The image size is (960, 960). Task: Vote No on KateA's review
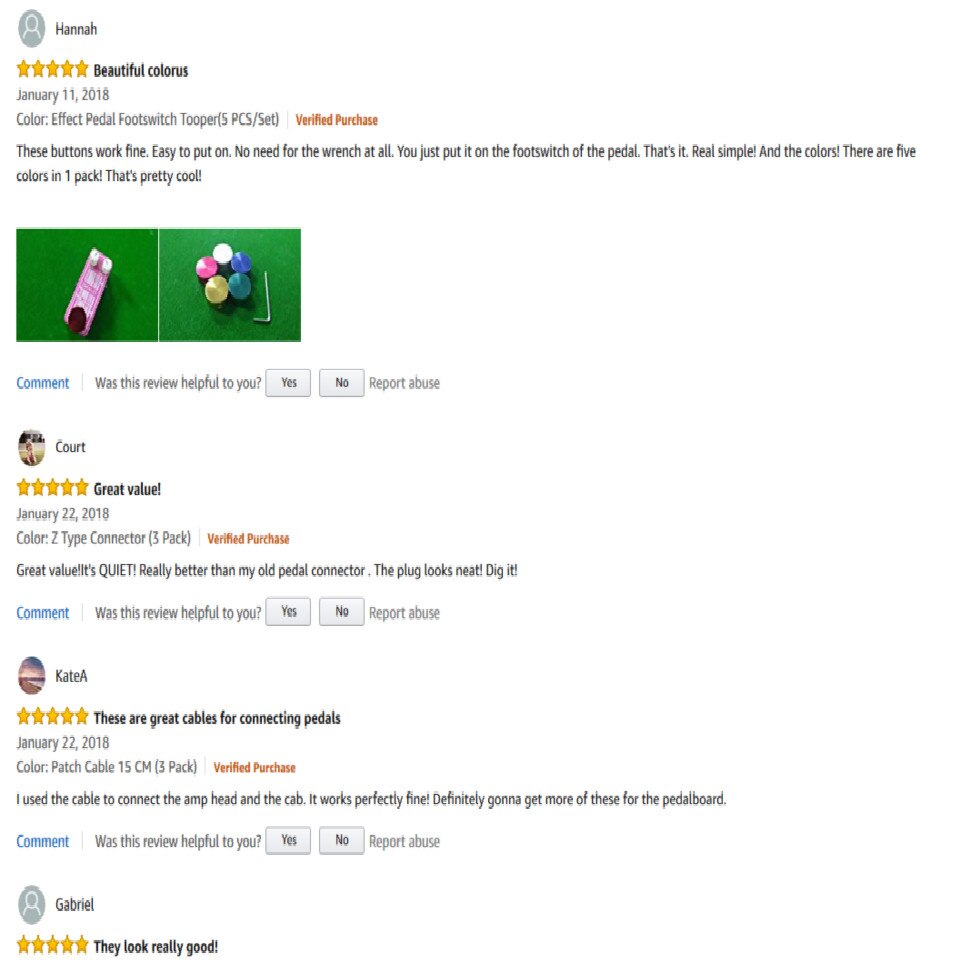[342, 841]
